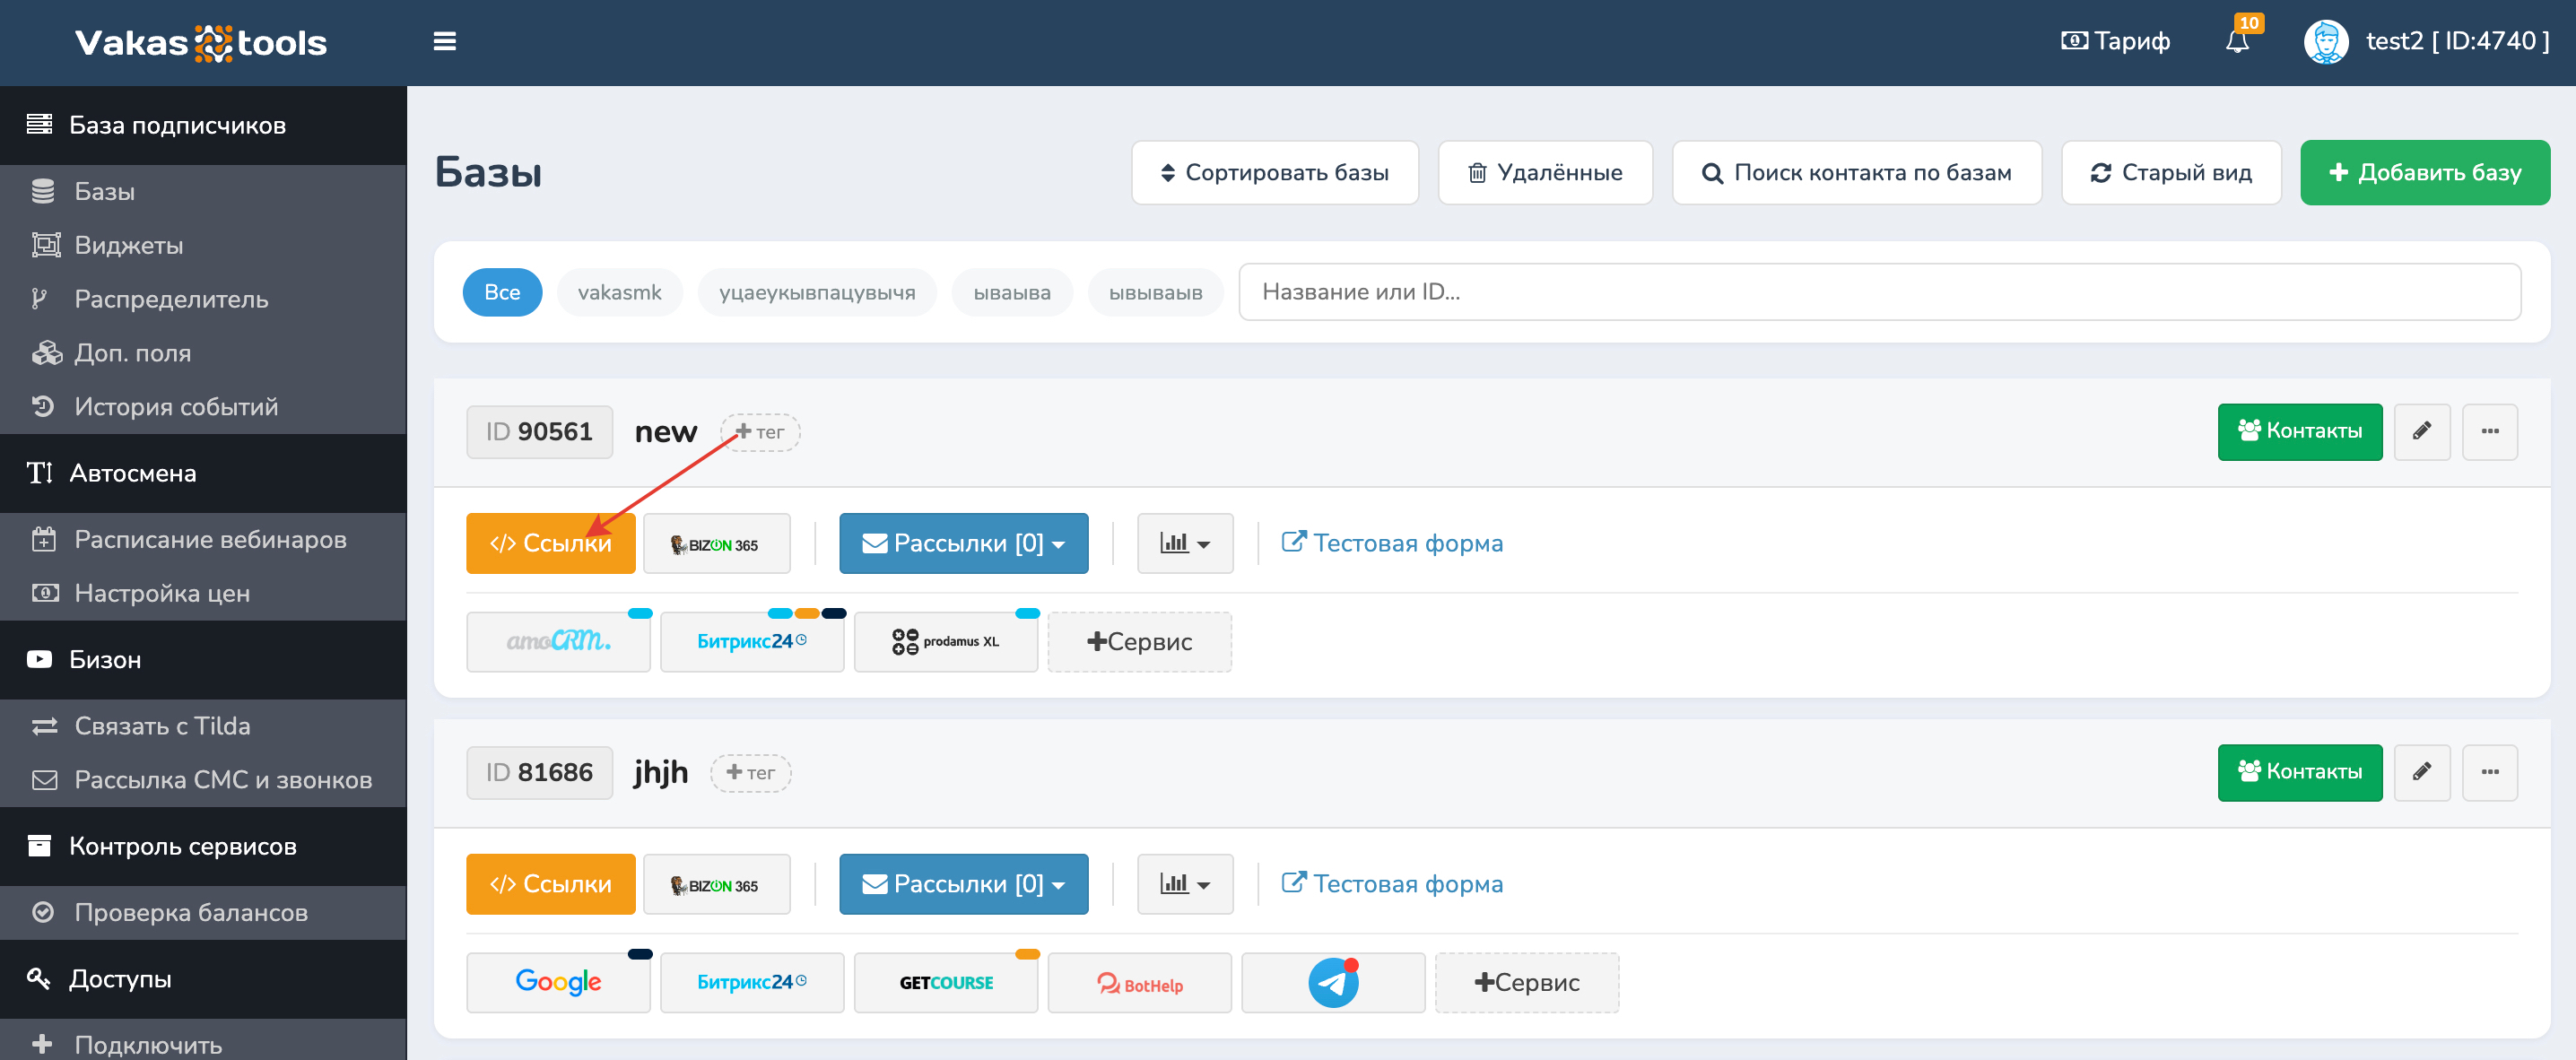Click the pencil edit icon for base new

2421,431
